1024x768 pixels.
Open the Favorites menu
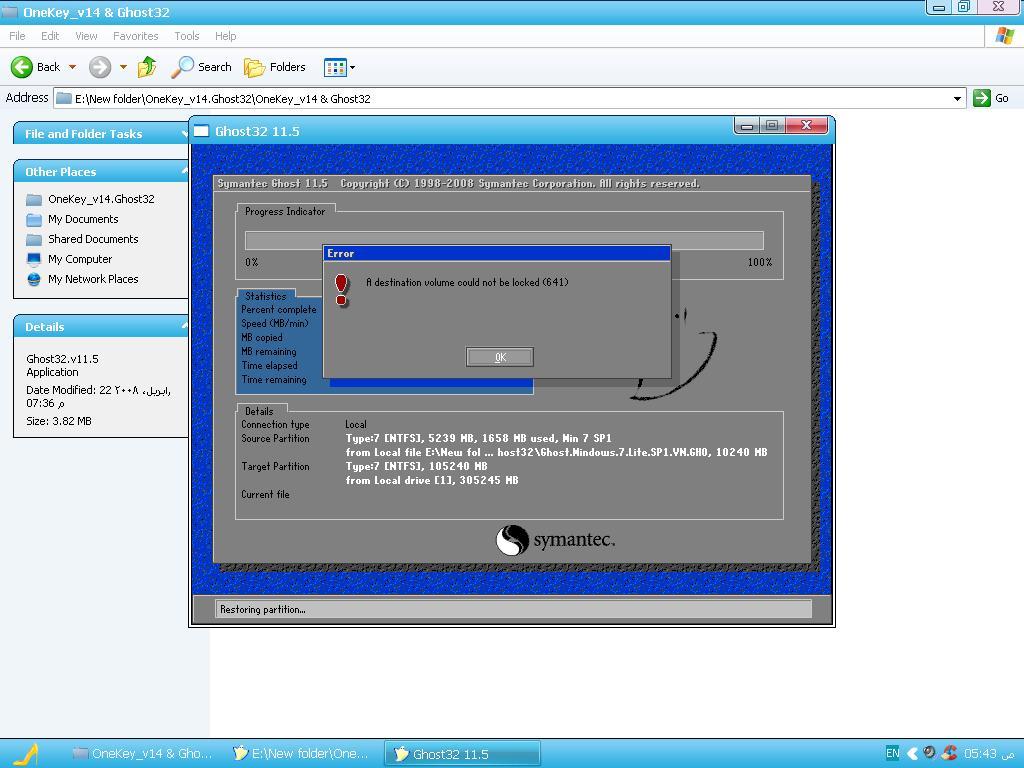[x=136, y=36]
